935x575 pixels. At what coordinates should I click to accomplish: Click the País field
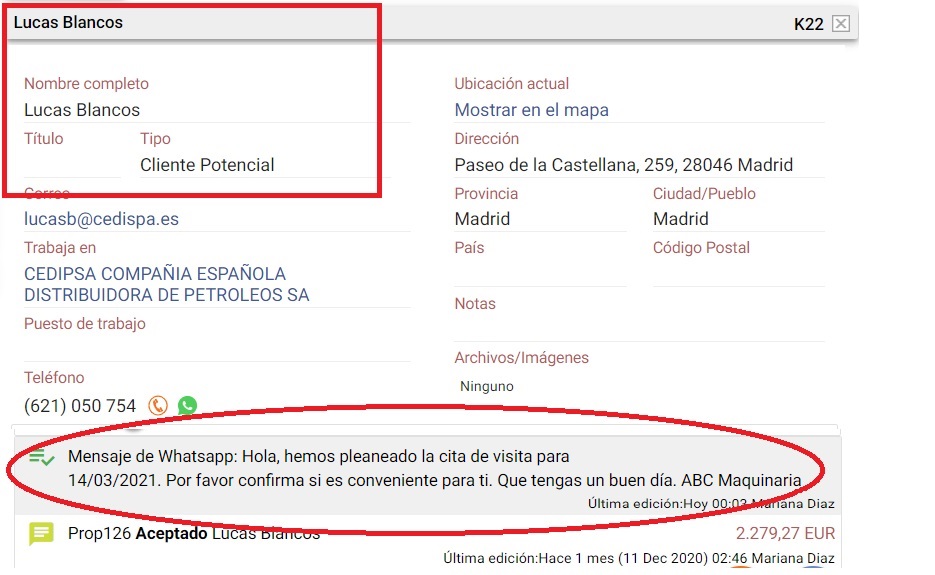coord(539,274)
